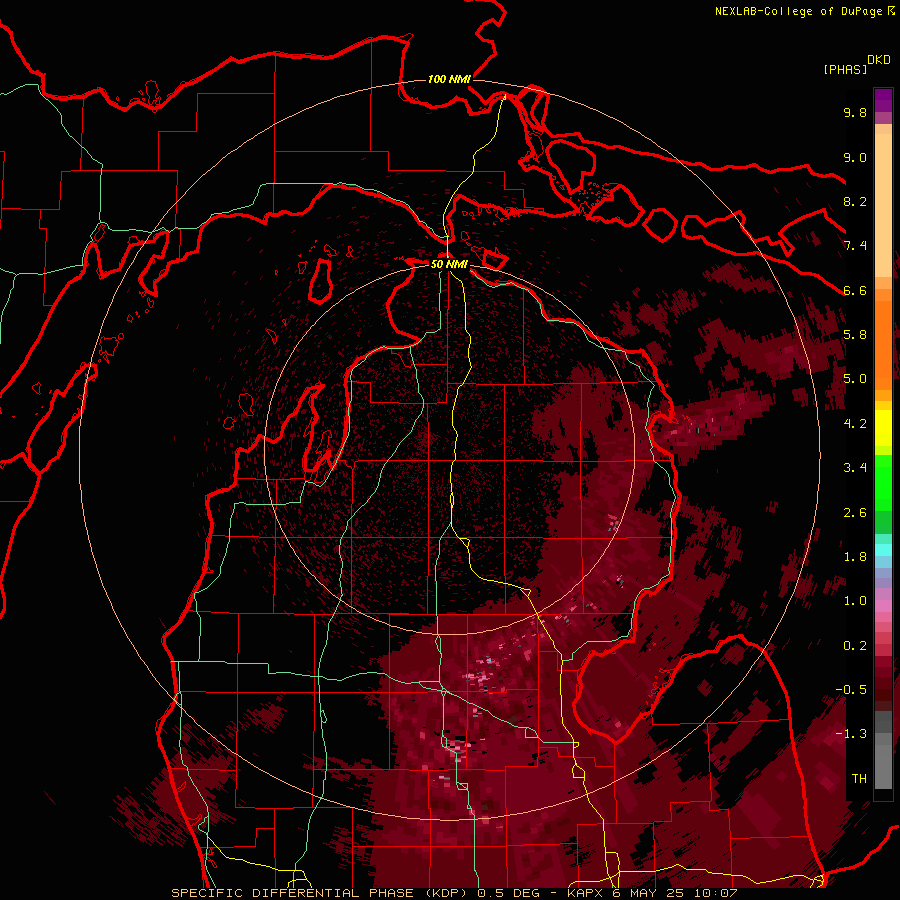900x900 pixels.
Task: Click the 2.6 legend value
Action: (x=855, y=513)
